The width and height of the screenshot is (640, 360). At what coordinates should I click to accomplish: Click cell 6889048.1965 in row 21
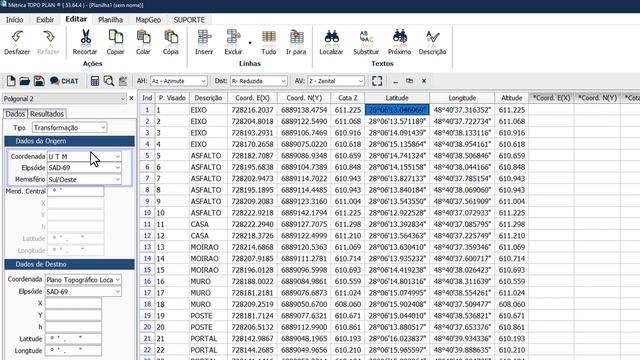point(304,338)
